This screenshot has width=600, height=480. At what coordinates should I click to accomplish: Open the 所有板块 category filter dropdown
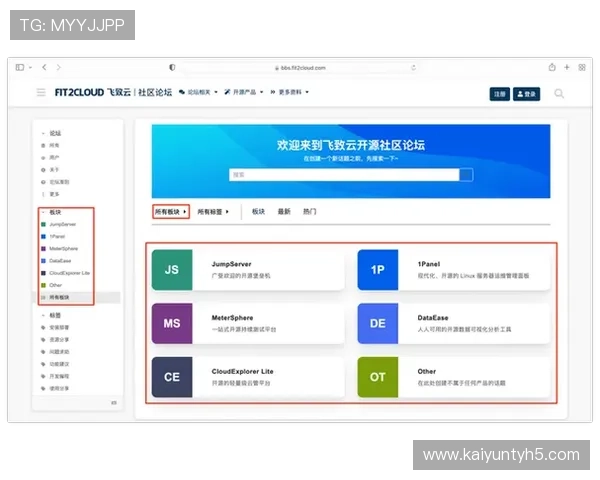171,212
